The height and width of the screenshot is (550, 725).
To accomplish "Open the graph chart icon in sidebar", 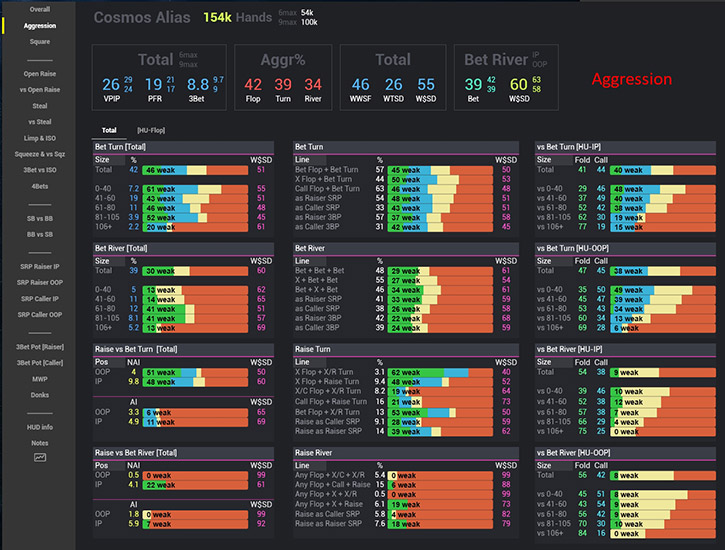I will tap(39, 457).
